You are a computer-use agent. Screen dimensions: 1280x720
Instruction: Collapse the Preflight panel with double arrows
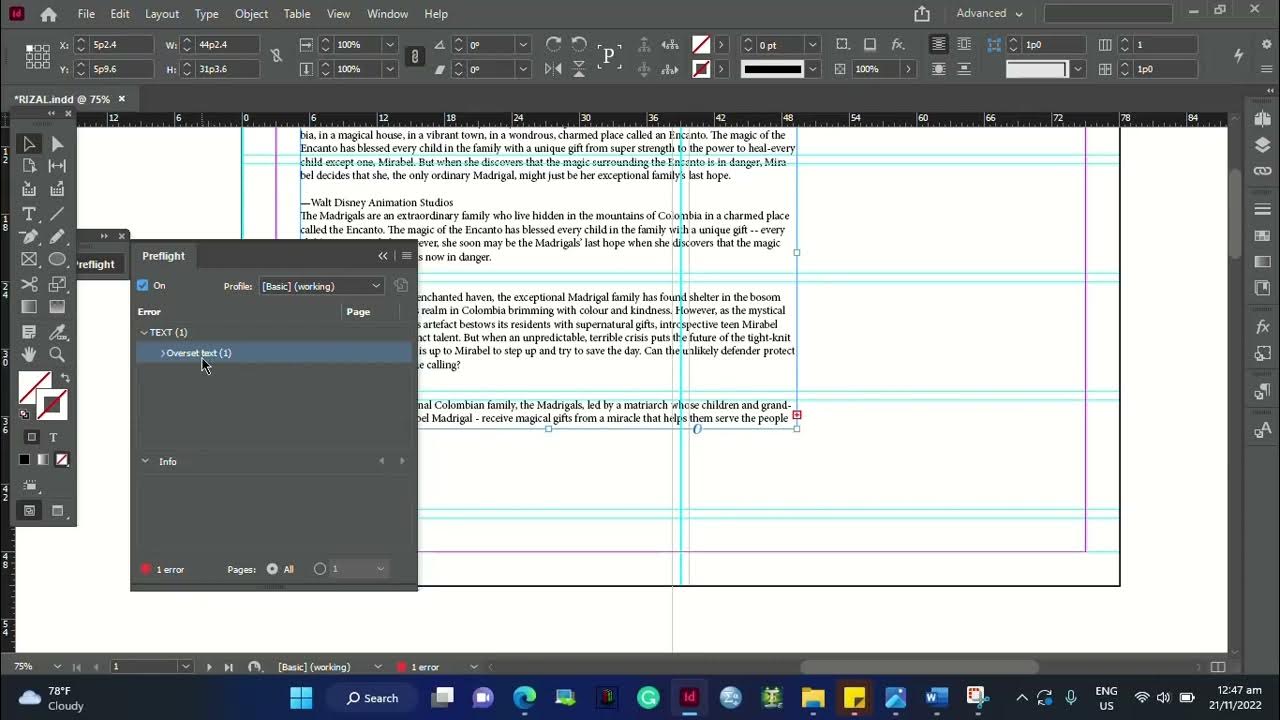382,256
